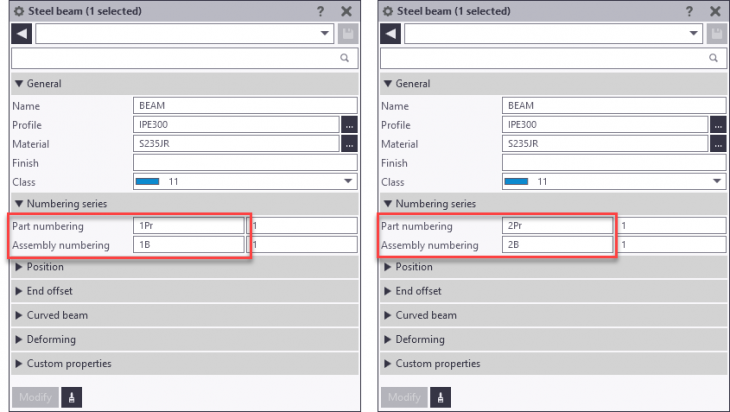Expand Custom properties section in left panel

tap(185, 364)
